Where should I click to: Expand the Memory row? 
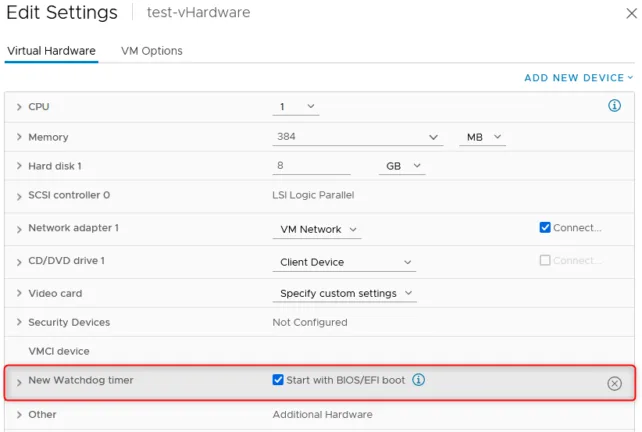(19, 137)
